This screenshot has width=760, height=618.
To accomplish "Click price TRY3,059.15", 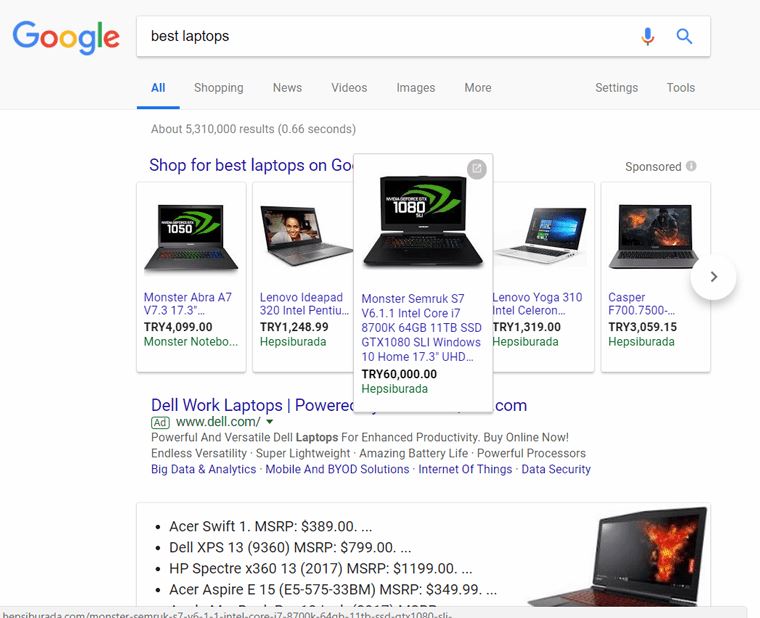I will coord(642,327).
